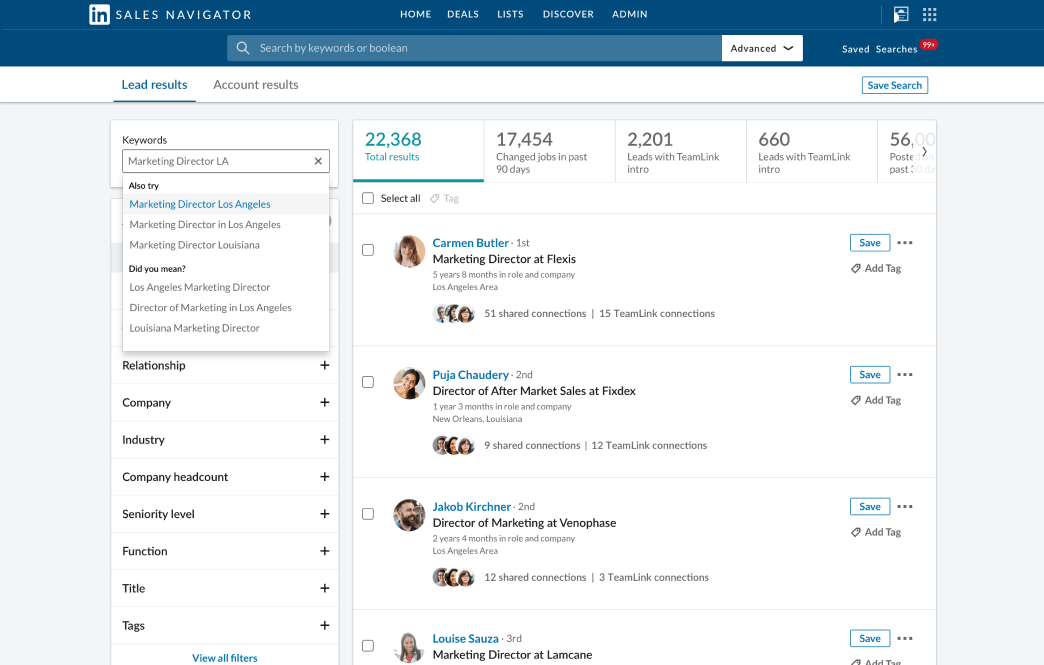View Puja Chaudery's shared connections avatars
Viewport: 1044px width, 665px height.
[453, 445]
